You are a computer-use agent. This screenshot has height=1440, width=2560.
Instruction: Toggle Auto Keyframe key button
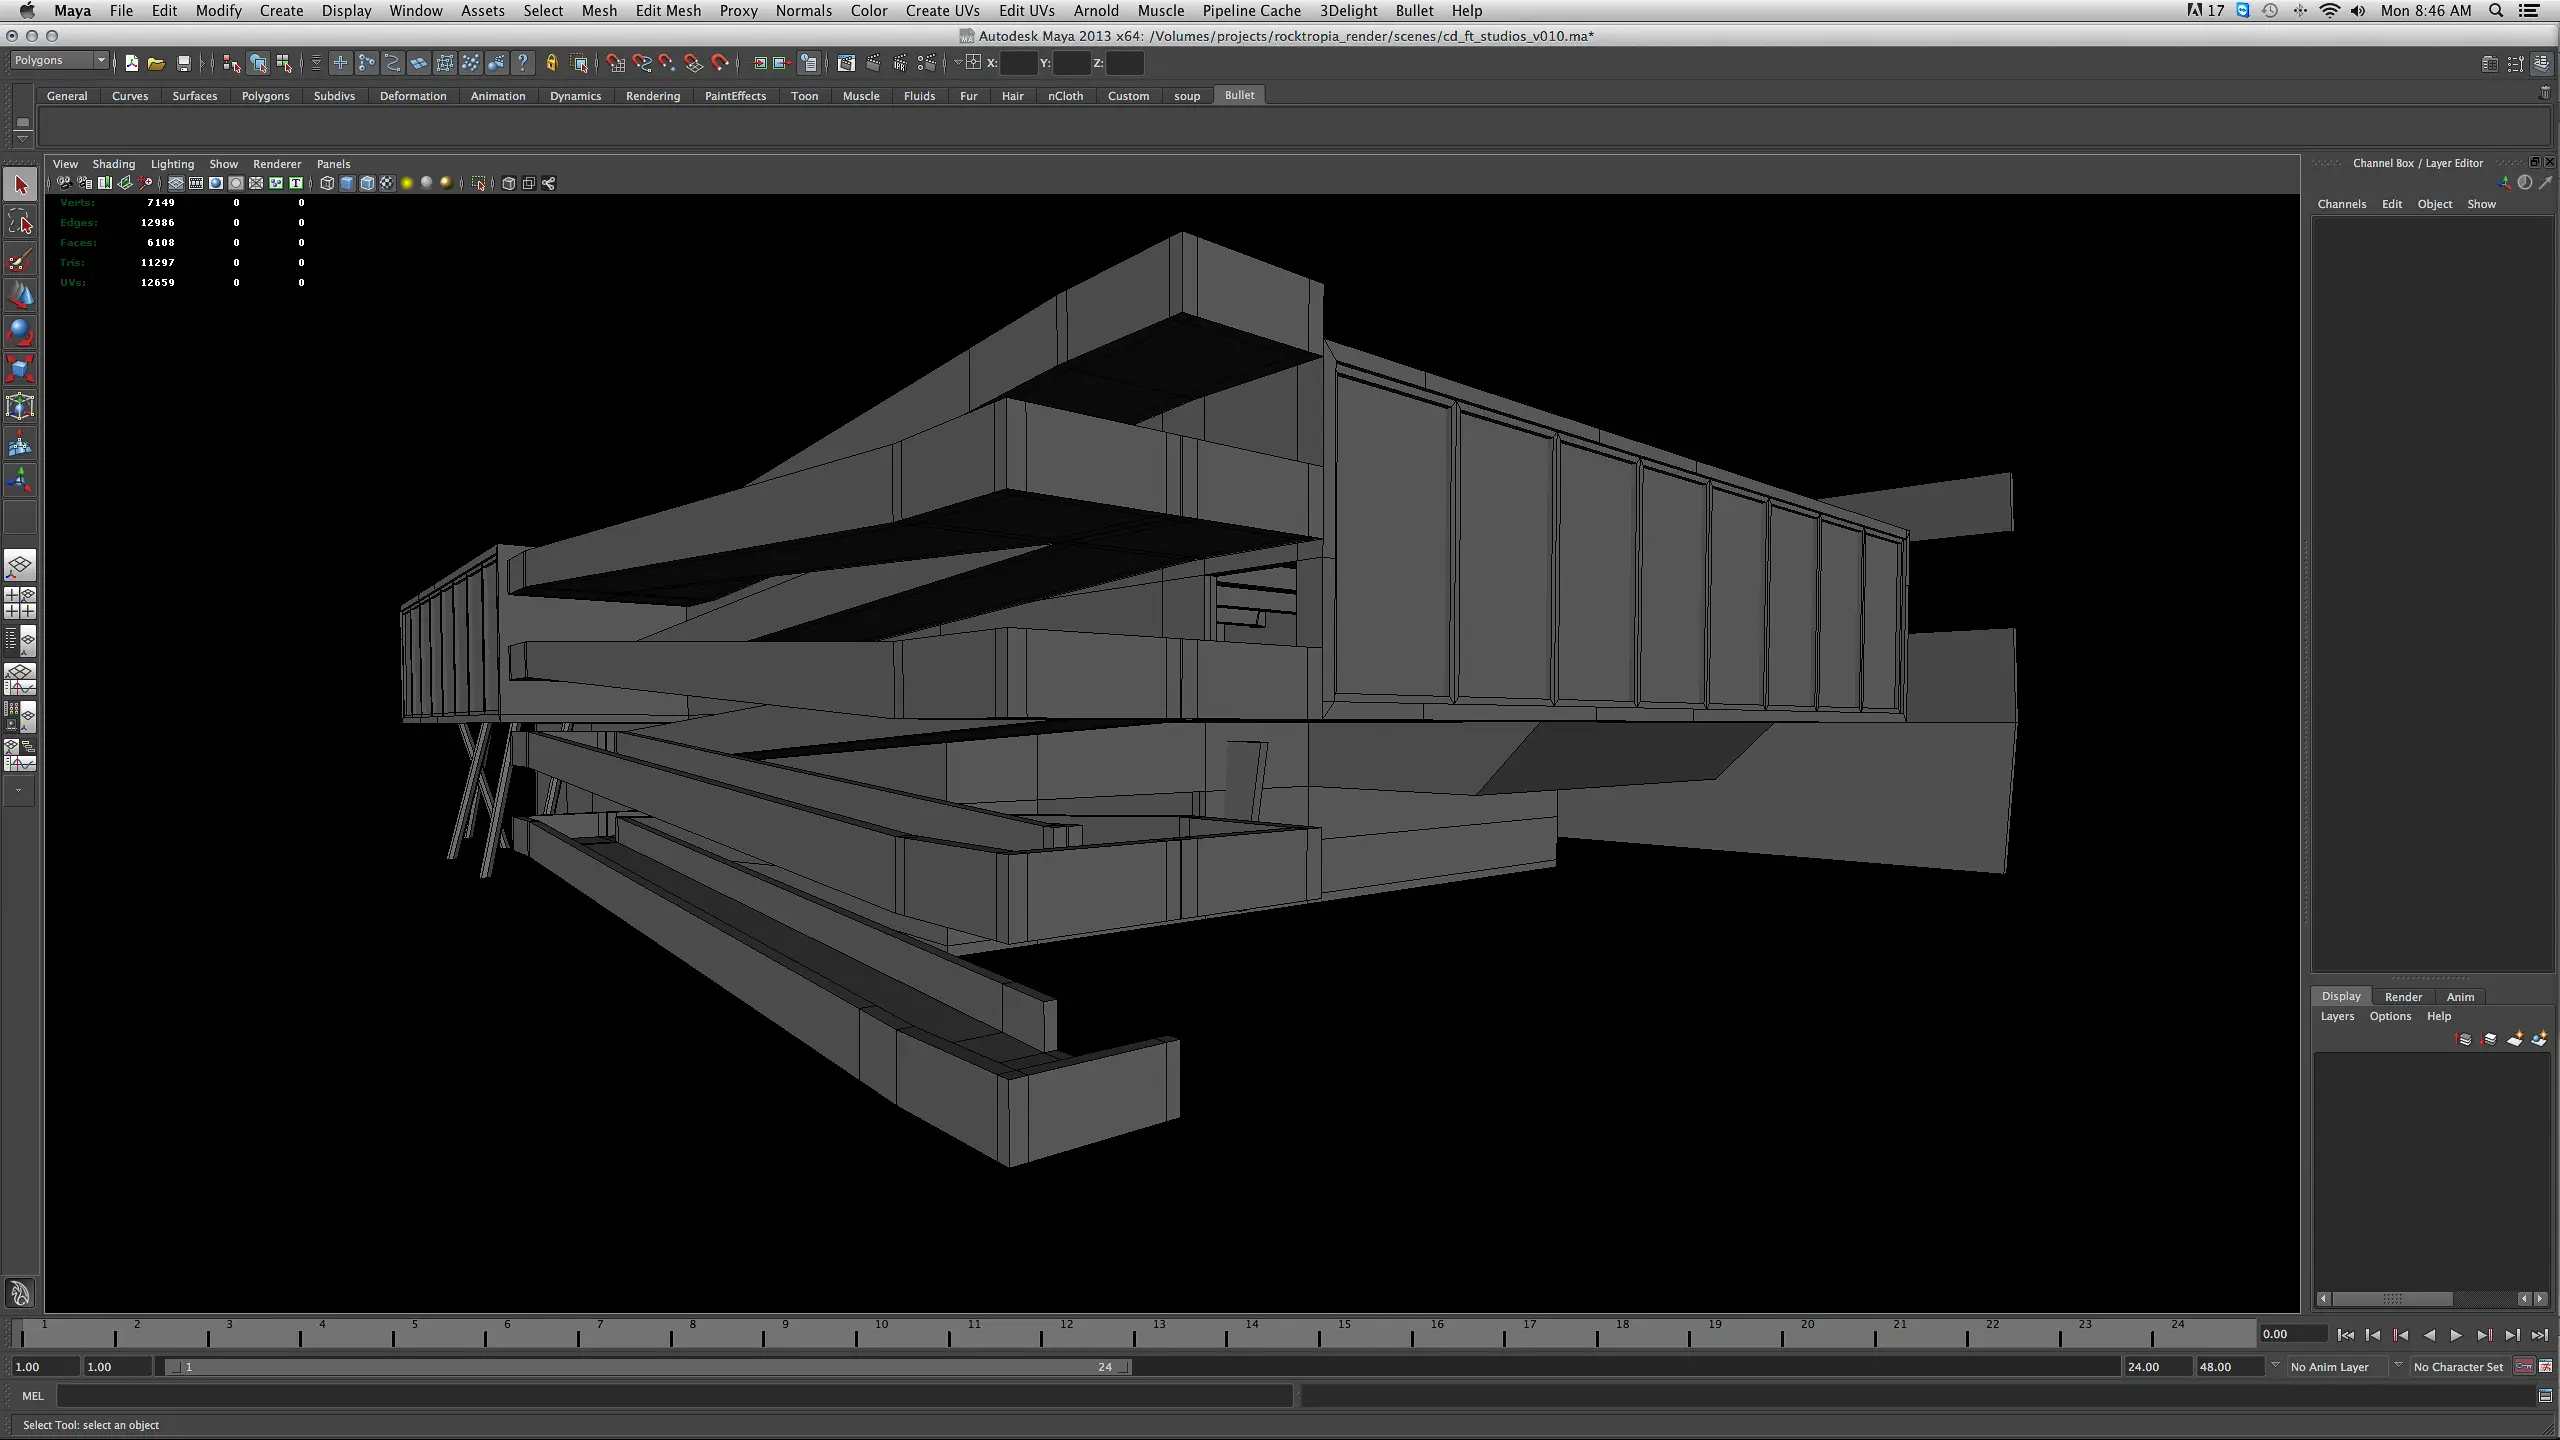[x=2524, y=1366]
